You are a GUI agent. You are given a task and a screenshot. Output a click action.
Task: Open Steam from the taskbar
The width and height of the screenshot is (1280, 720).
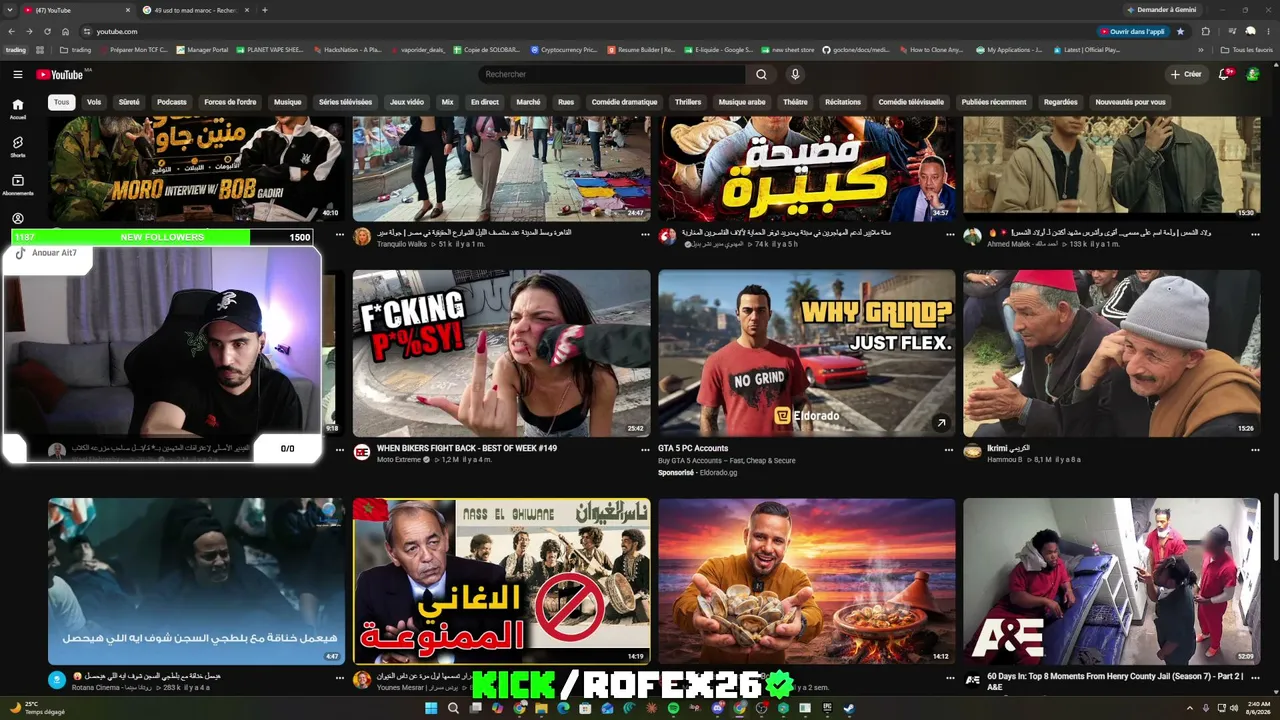[849, 708]
